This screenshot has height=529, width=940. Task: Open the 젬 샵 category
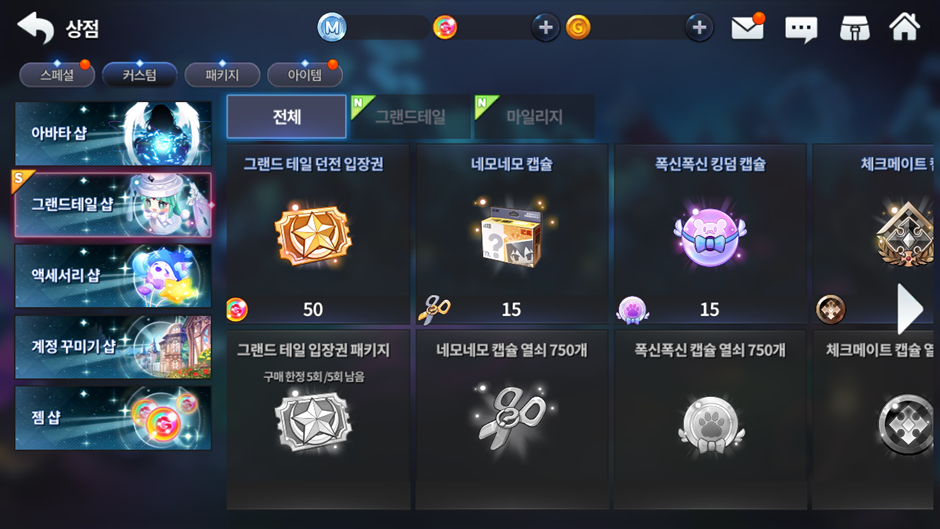click(113, 417)
